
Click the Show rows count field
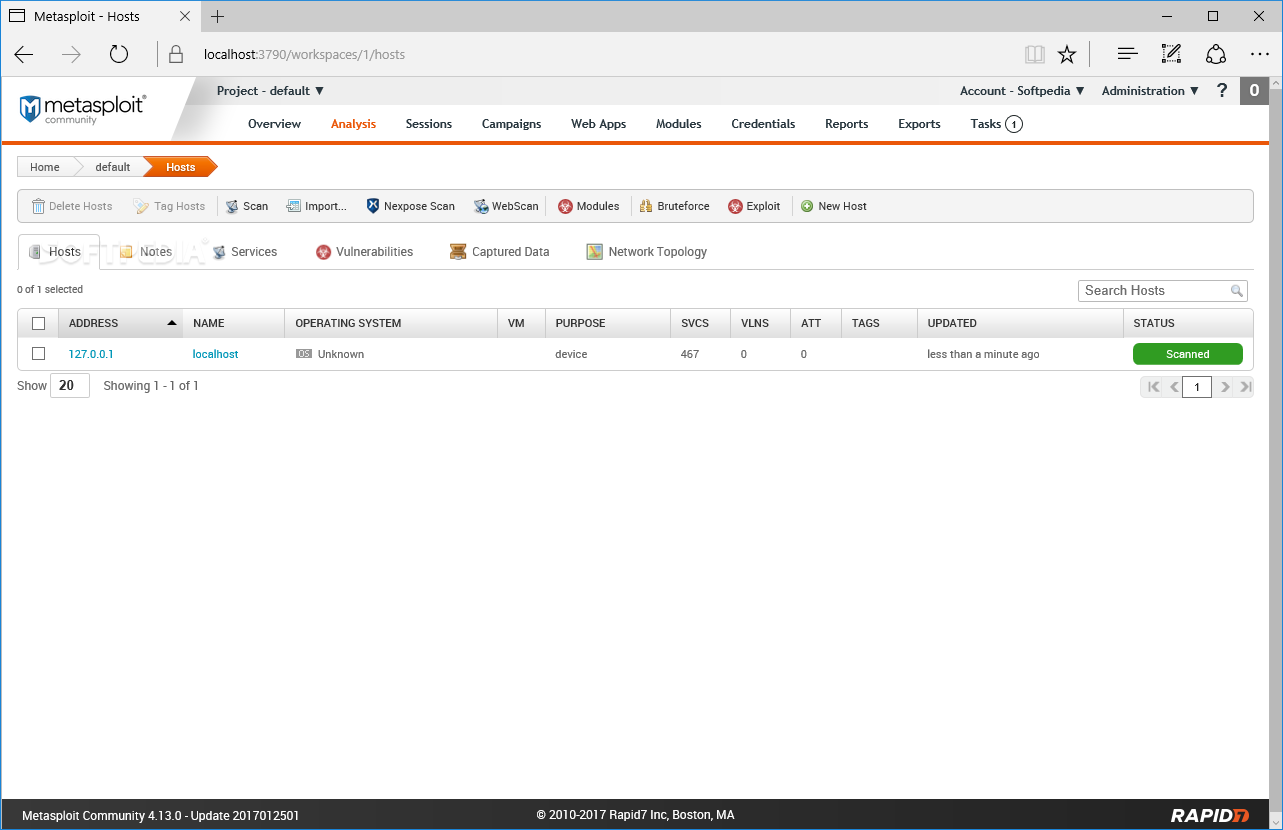[x=70, y=386]
